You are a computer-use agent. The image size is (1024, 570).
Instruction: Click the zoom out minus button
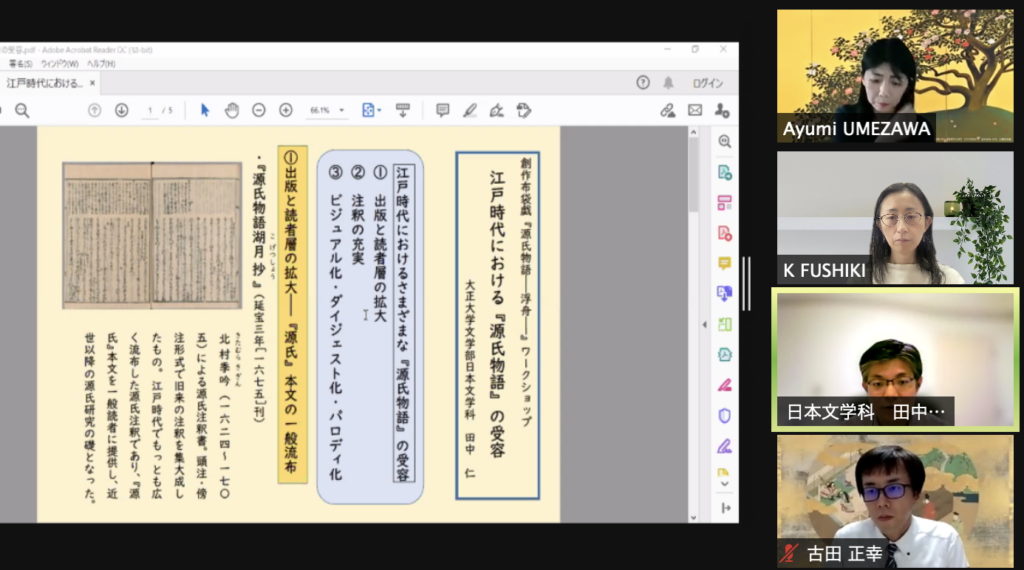259,110
